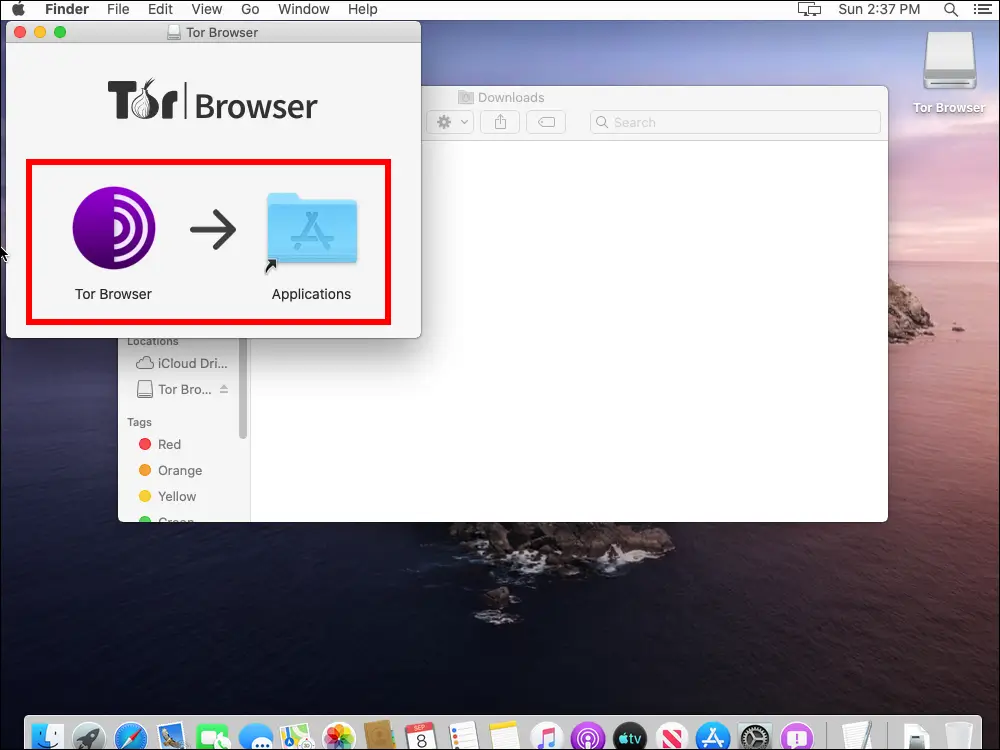Open the Go menu
1000x750 pixels.
tap(250, 9)
